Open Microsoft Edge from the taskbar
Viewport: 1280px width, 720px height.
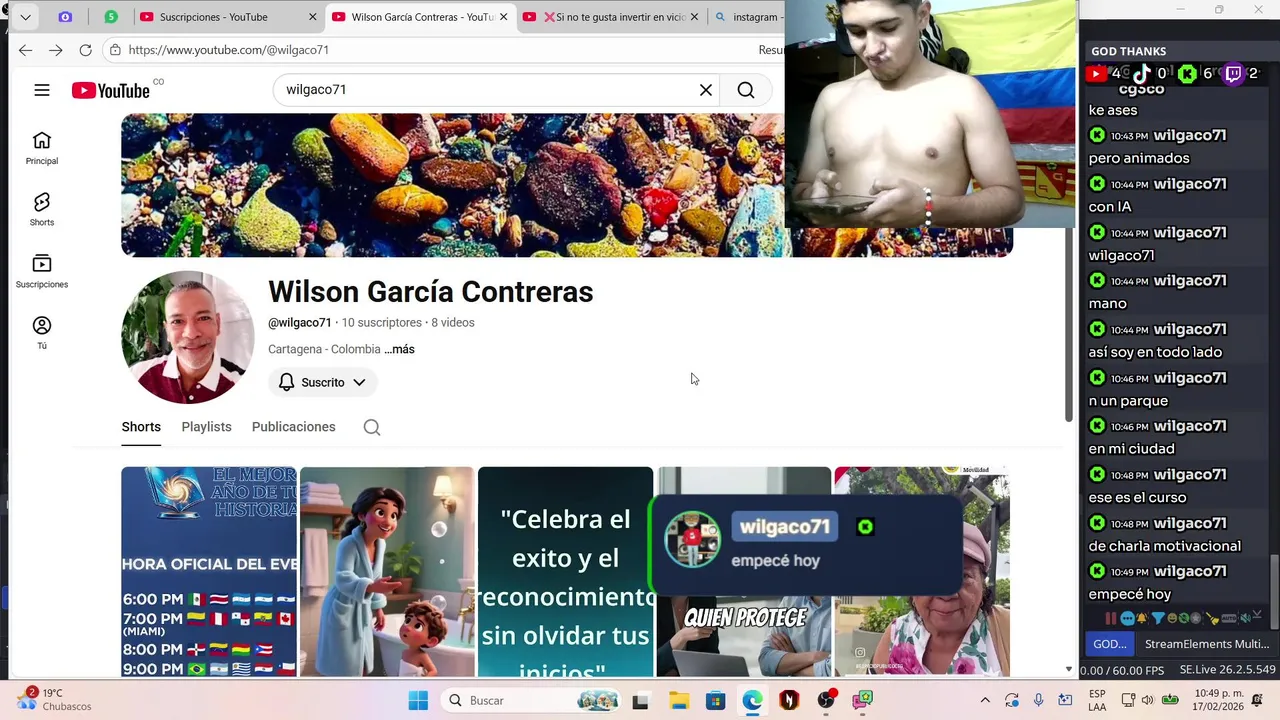[x=752, y=700]
